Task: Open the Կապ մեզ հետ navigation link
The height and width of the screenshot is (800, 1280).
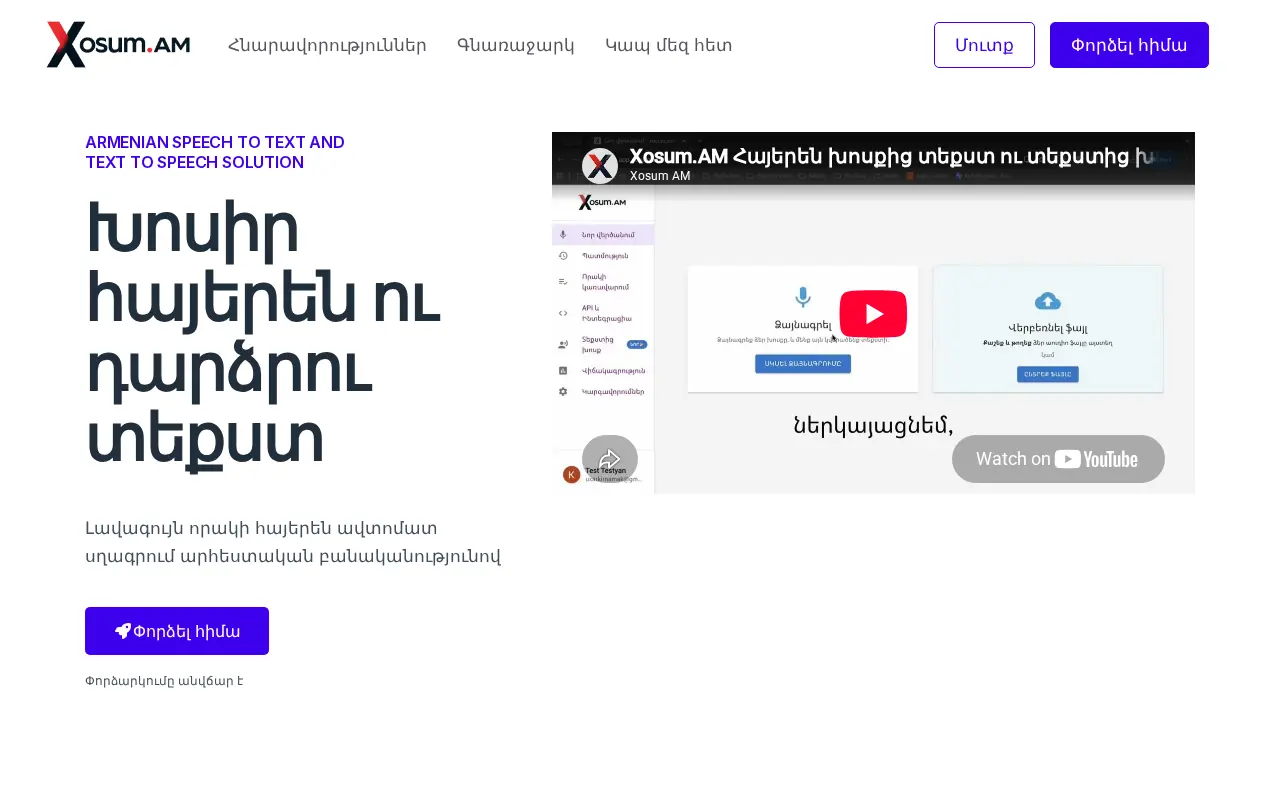Action: tap(669, 45)
